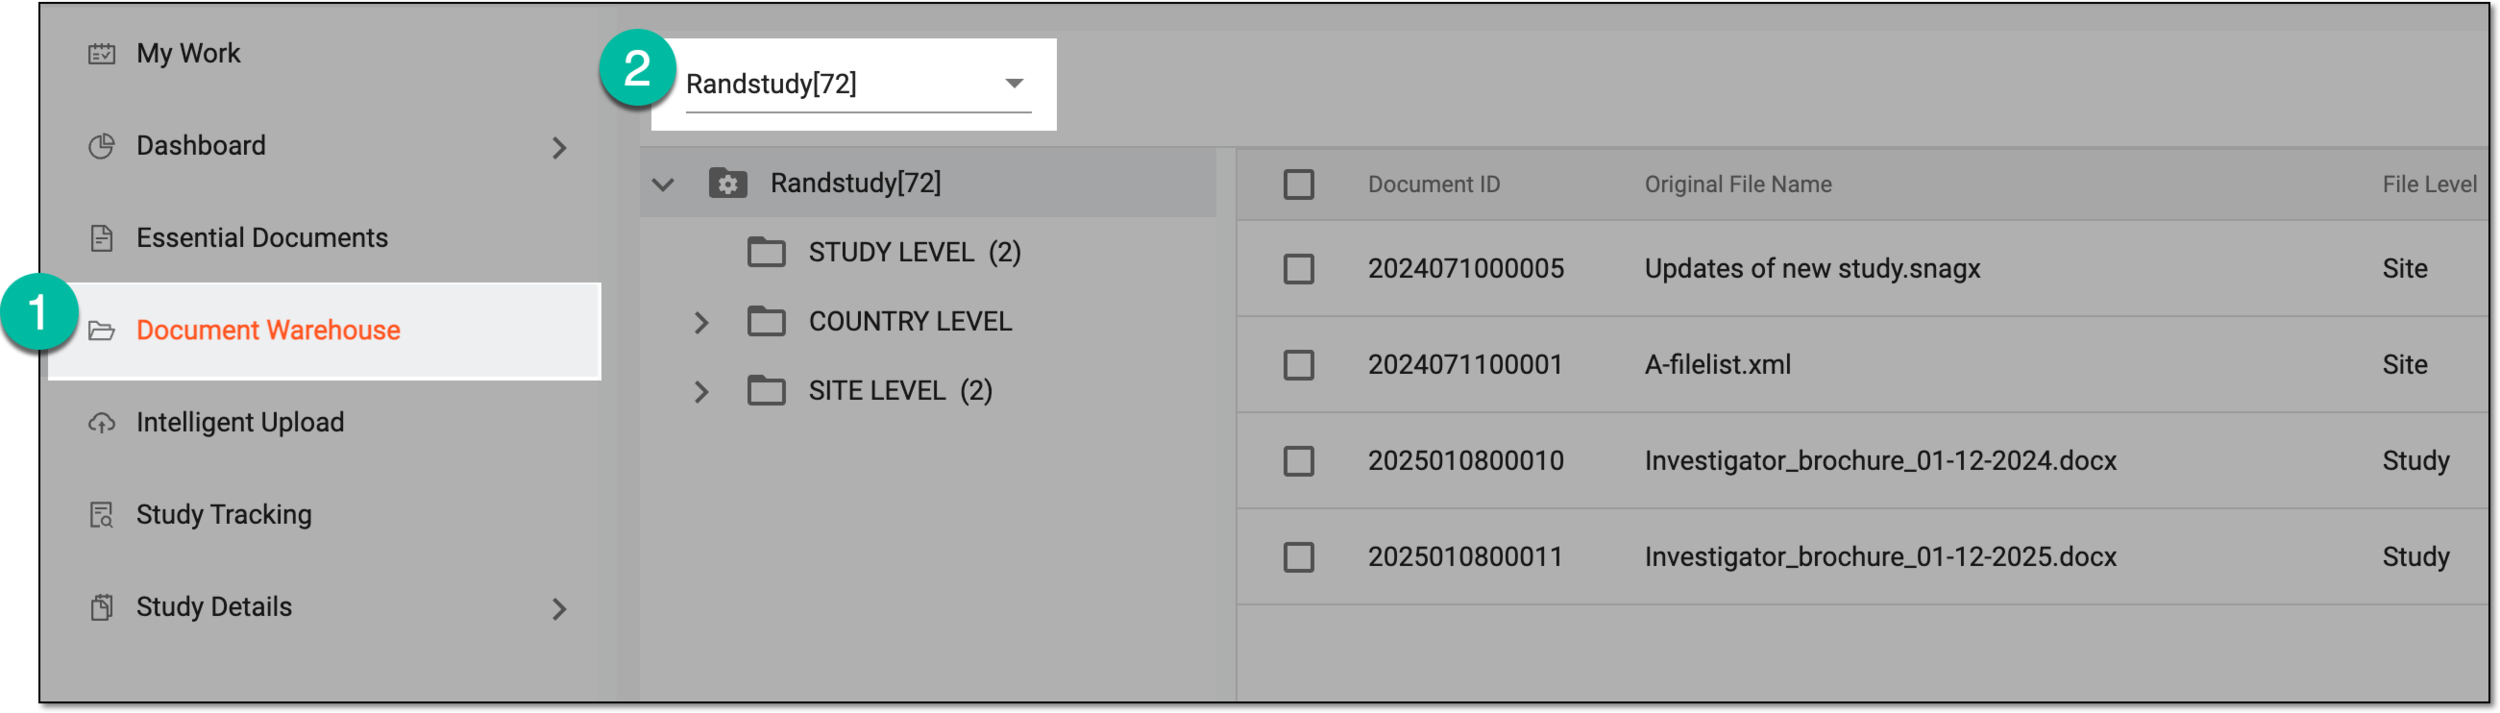2500x713 pixels.
Task: Click document ID 2025010800011
Action: (1465, 556)
